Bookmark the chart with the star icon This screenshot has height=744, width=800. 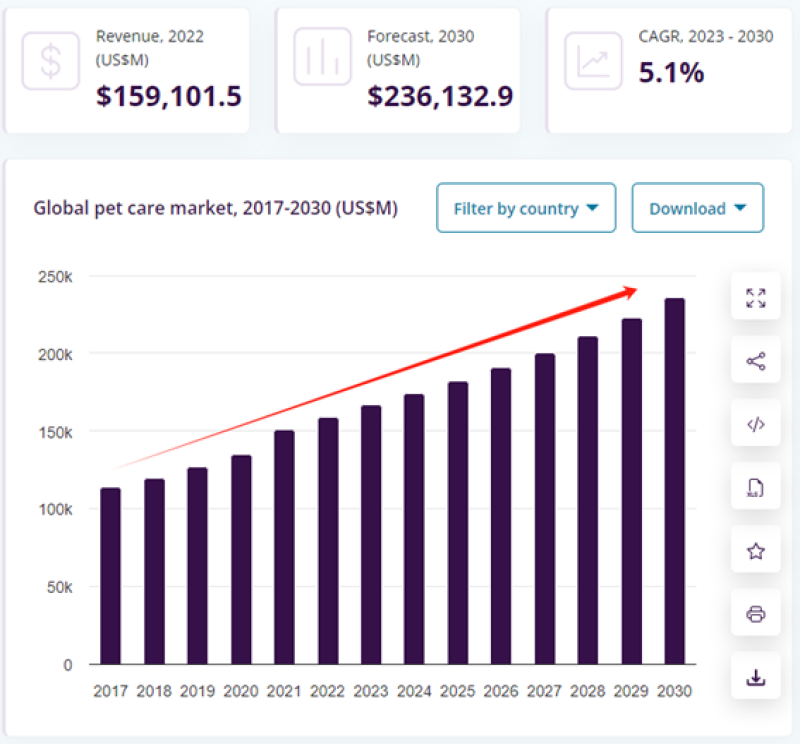pyautogui.click(x=756, y=550)
